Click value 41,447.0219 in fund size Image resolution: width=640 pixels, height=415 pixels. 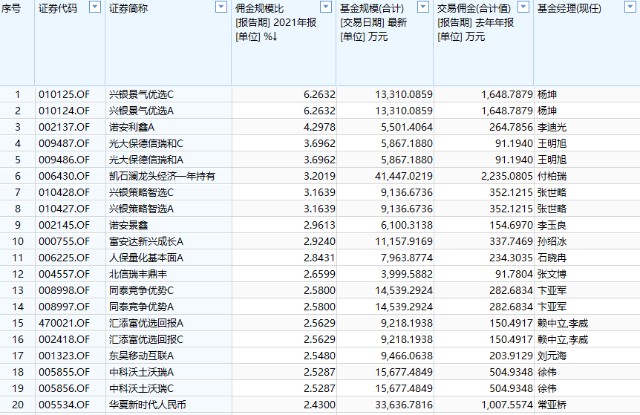tap(403, 176)
